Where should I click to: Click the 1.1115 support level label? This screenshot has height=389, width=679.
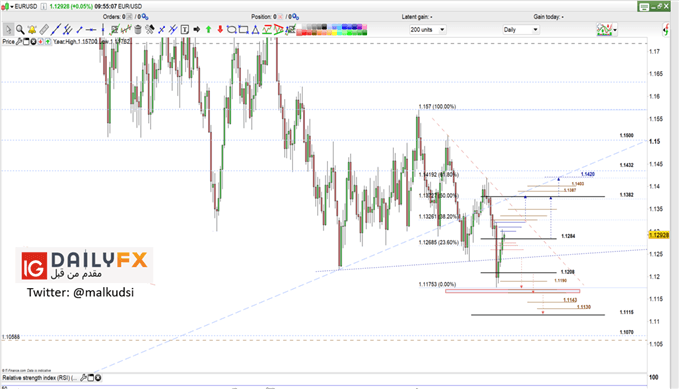point(627,312)
